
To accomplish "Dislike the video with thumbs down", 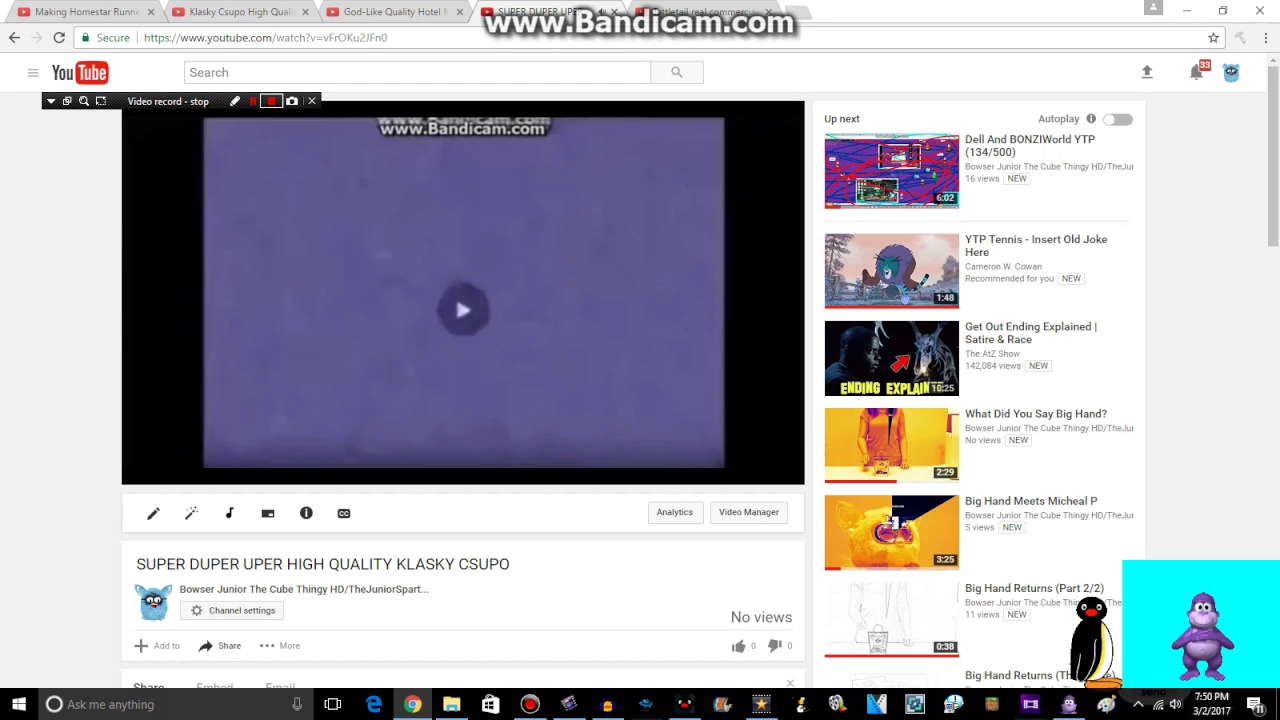I will click(x=775, y=646).
